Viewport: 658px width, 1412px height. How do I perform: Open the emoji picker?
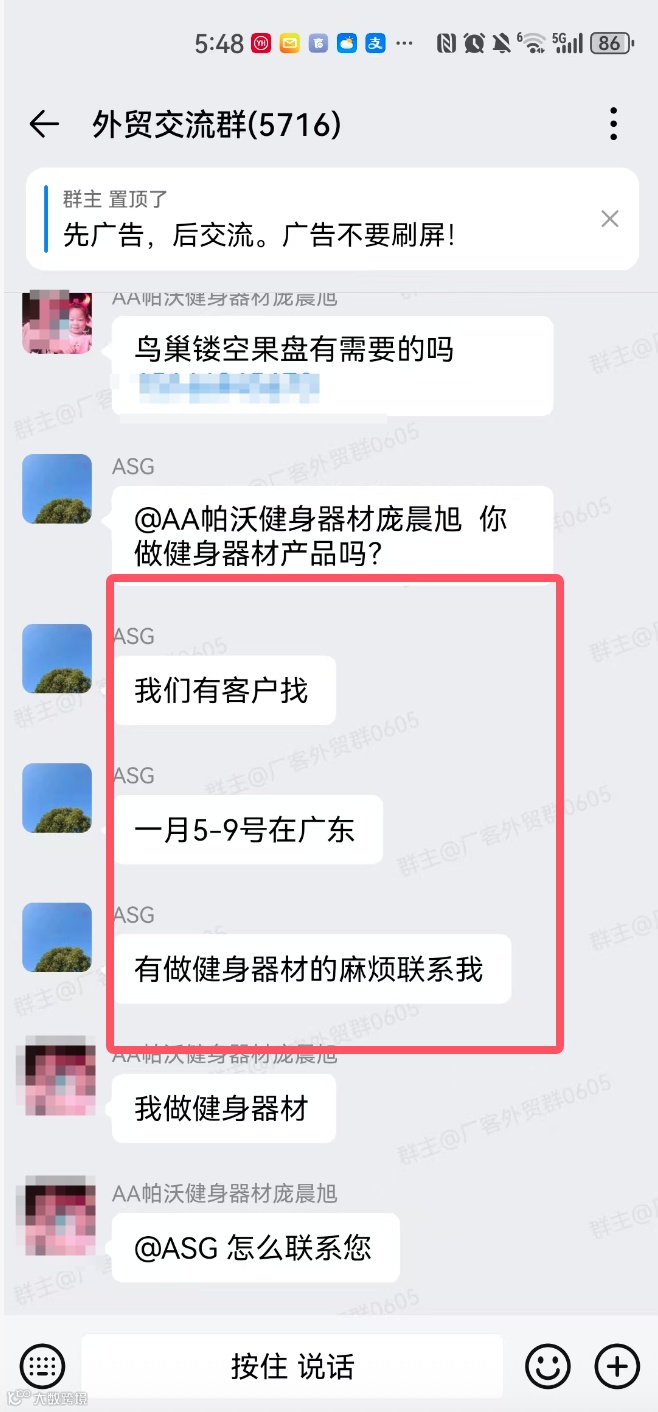[x=548, y=1366]
